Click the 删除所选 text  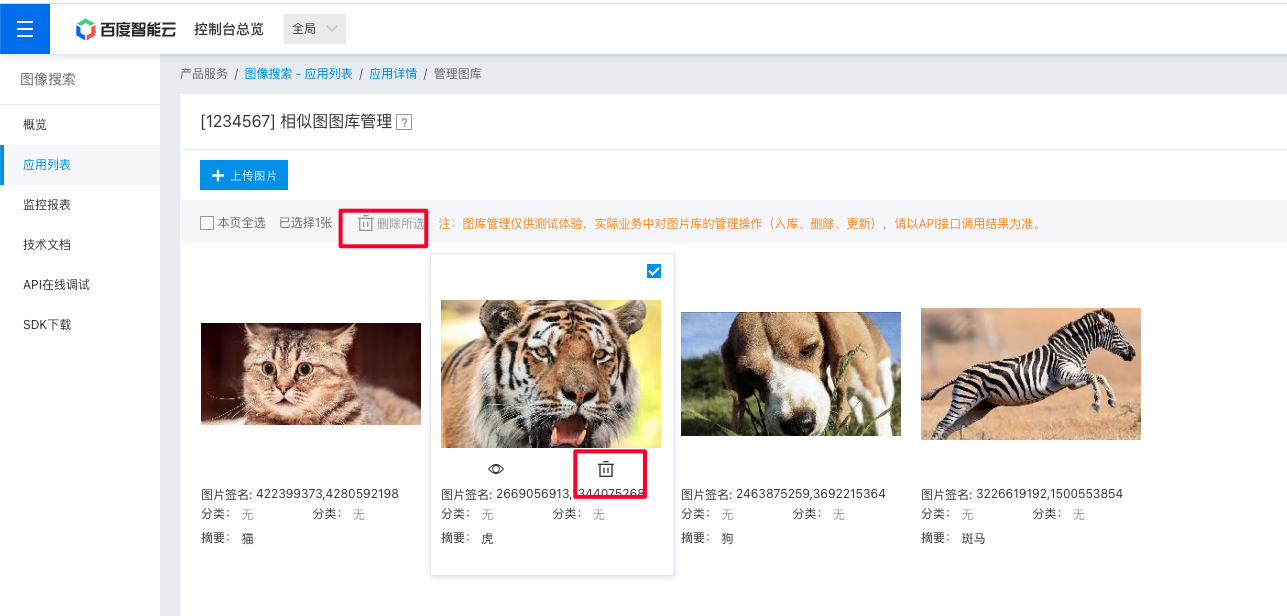click(x=401, y=223)
